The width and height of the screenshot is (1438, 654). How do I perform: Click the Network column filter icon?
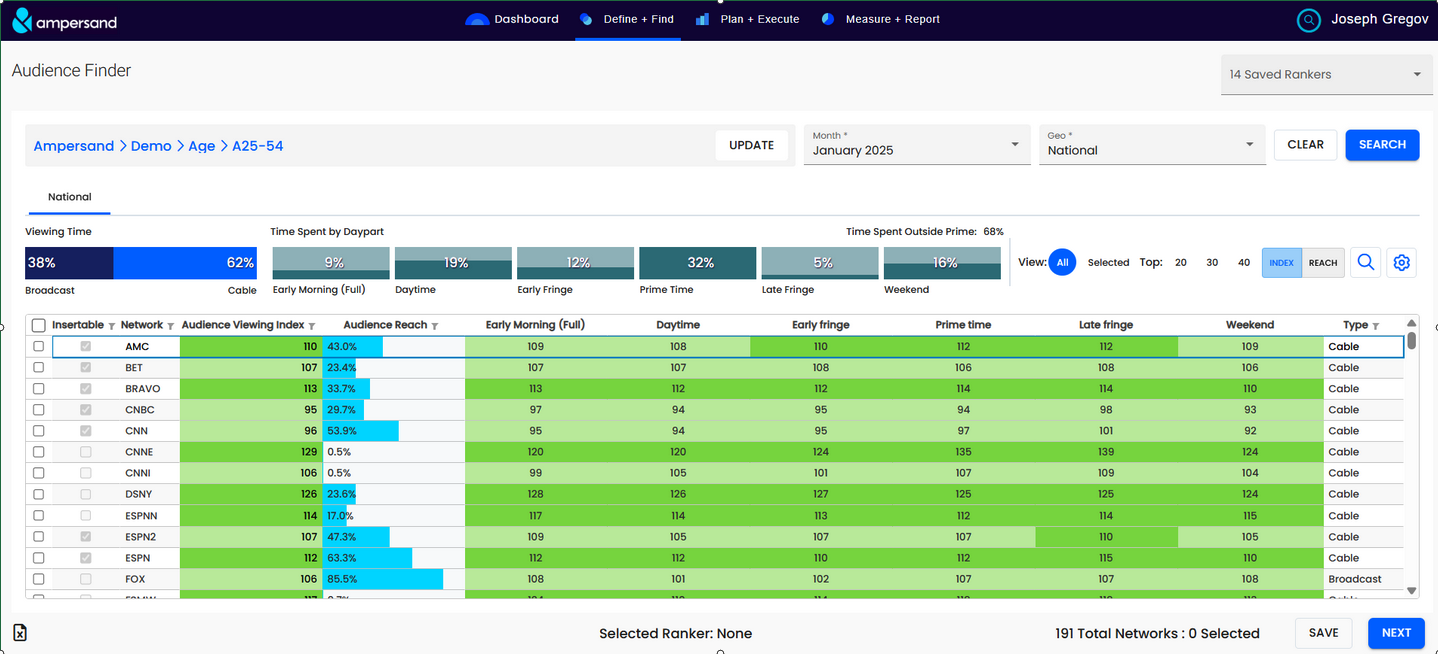click(171, 326)
